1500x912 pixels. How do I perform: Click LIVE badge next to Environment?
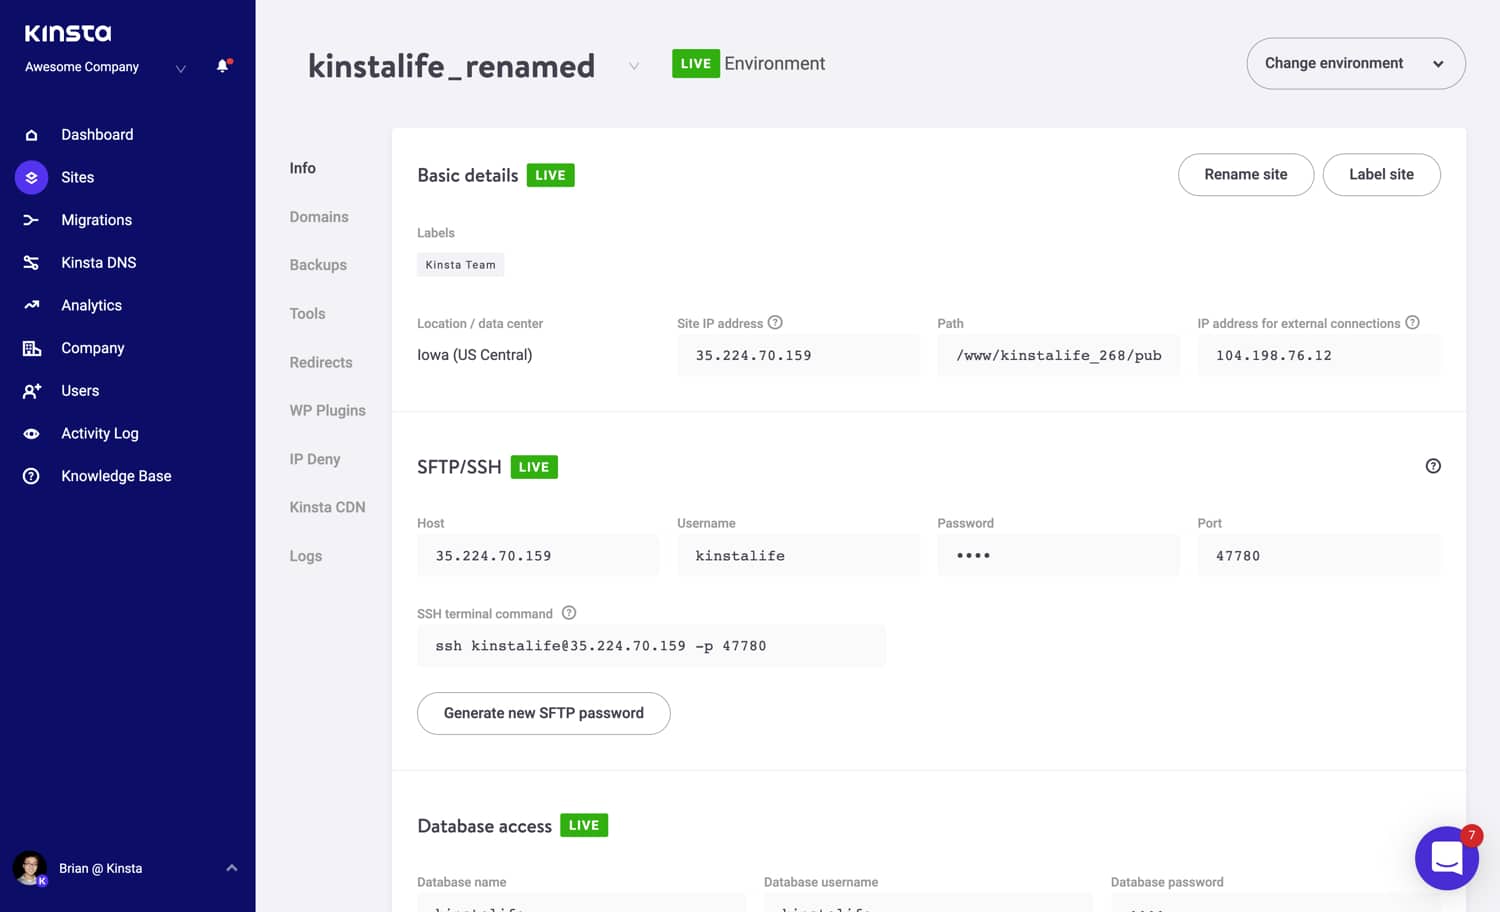[696, 63]
